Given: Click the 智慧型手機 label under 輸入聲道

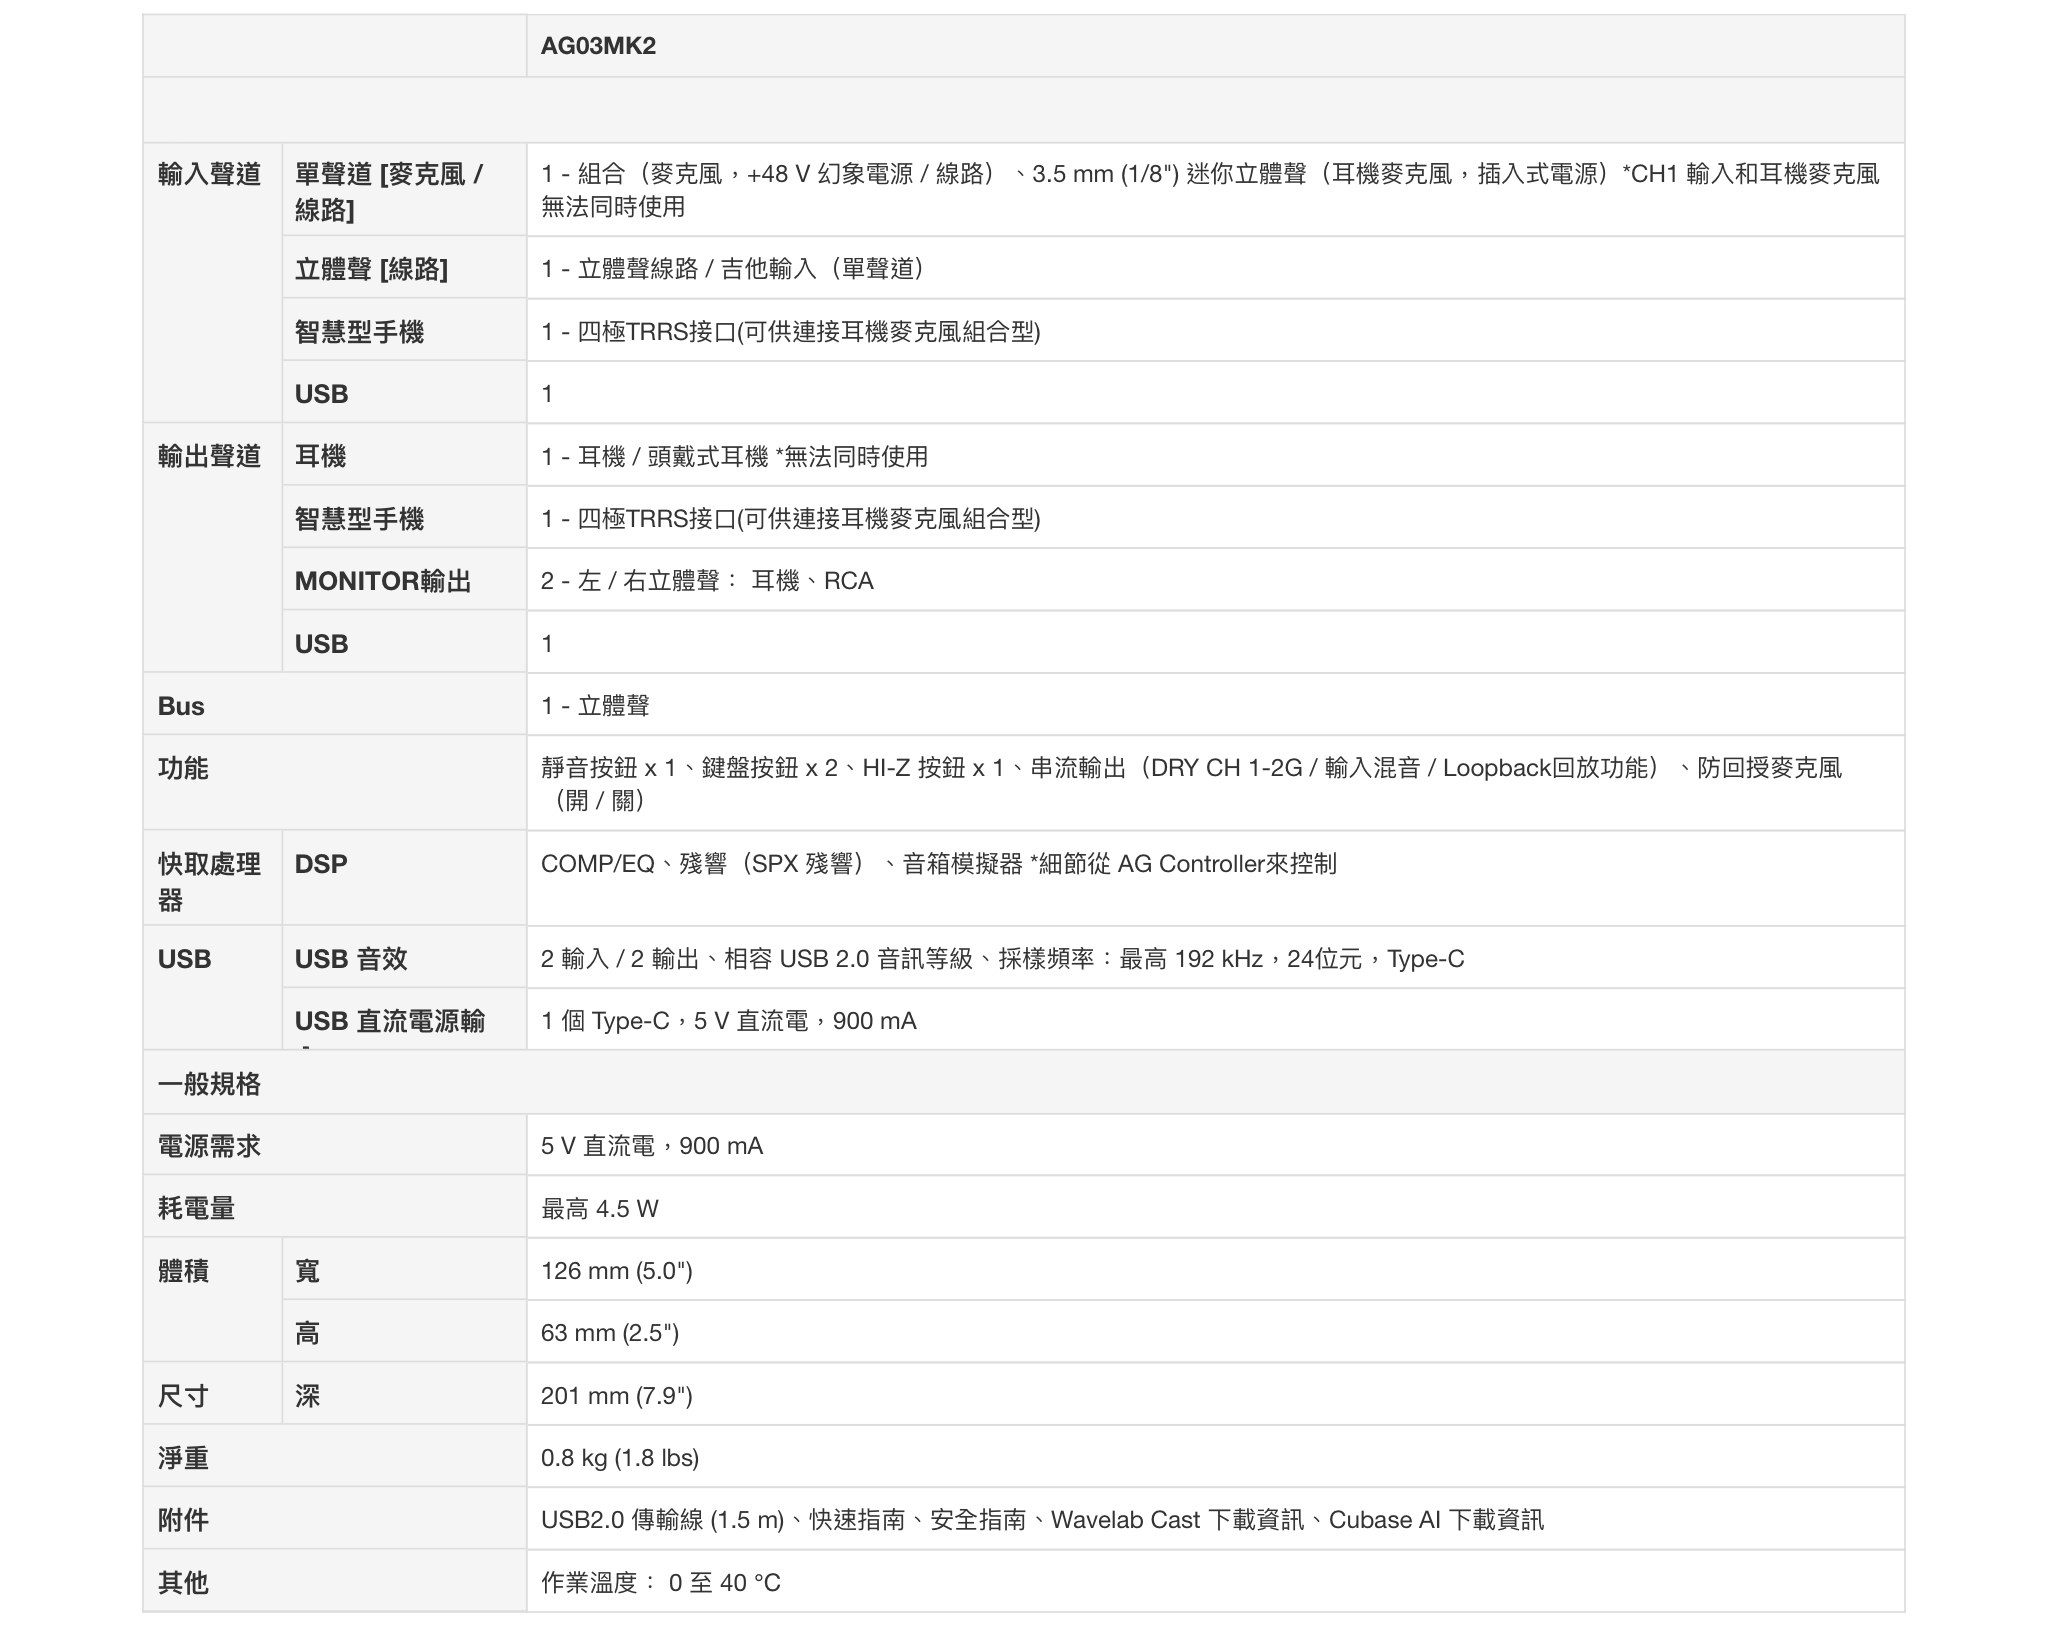Looking at the screenshot, I should [359, 332].
